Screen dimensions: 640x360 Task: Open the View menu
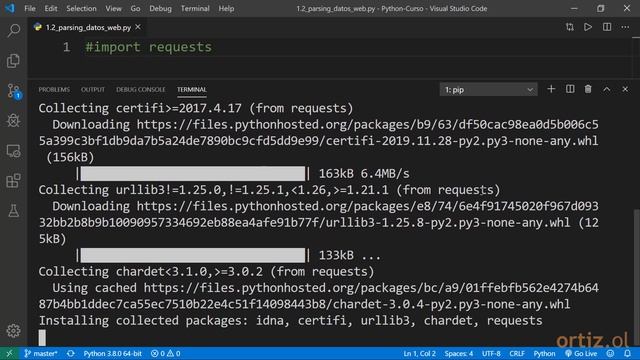pyautogui.click(x=113, y=8)
